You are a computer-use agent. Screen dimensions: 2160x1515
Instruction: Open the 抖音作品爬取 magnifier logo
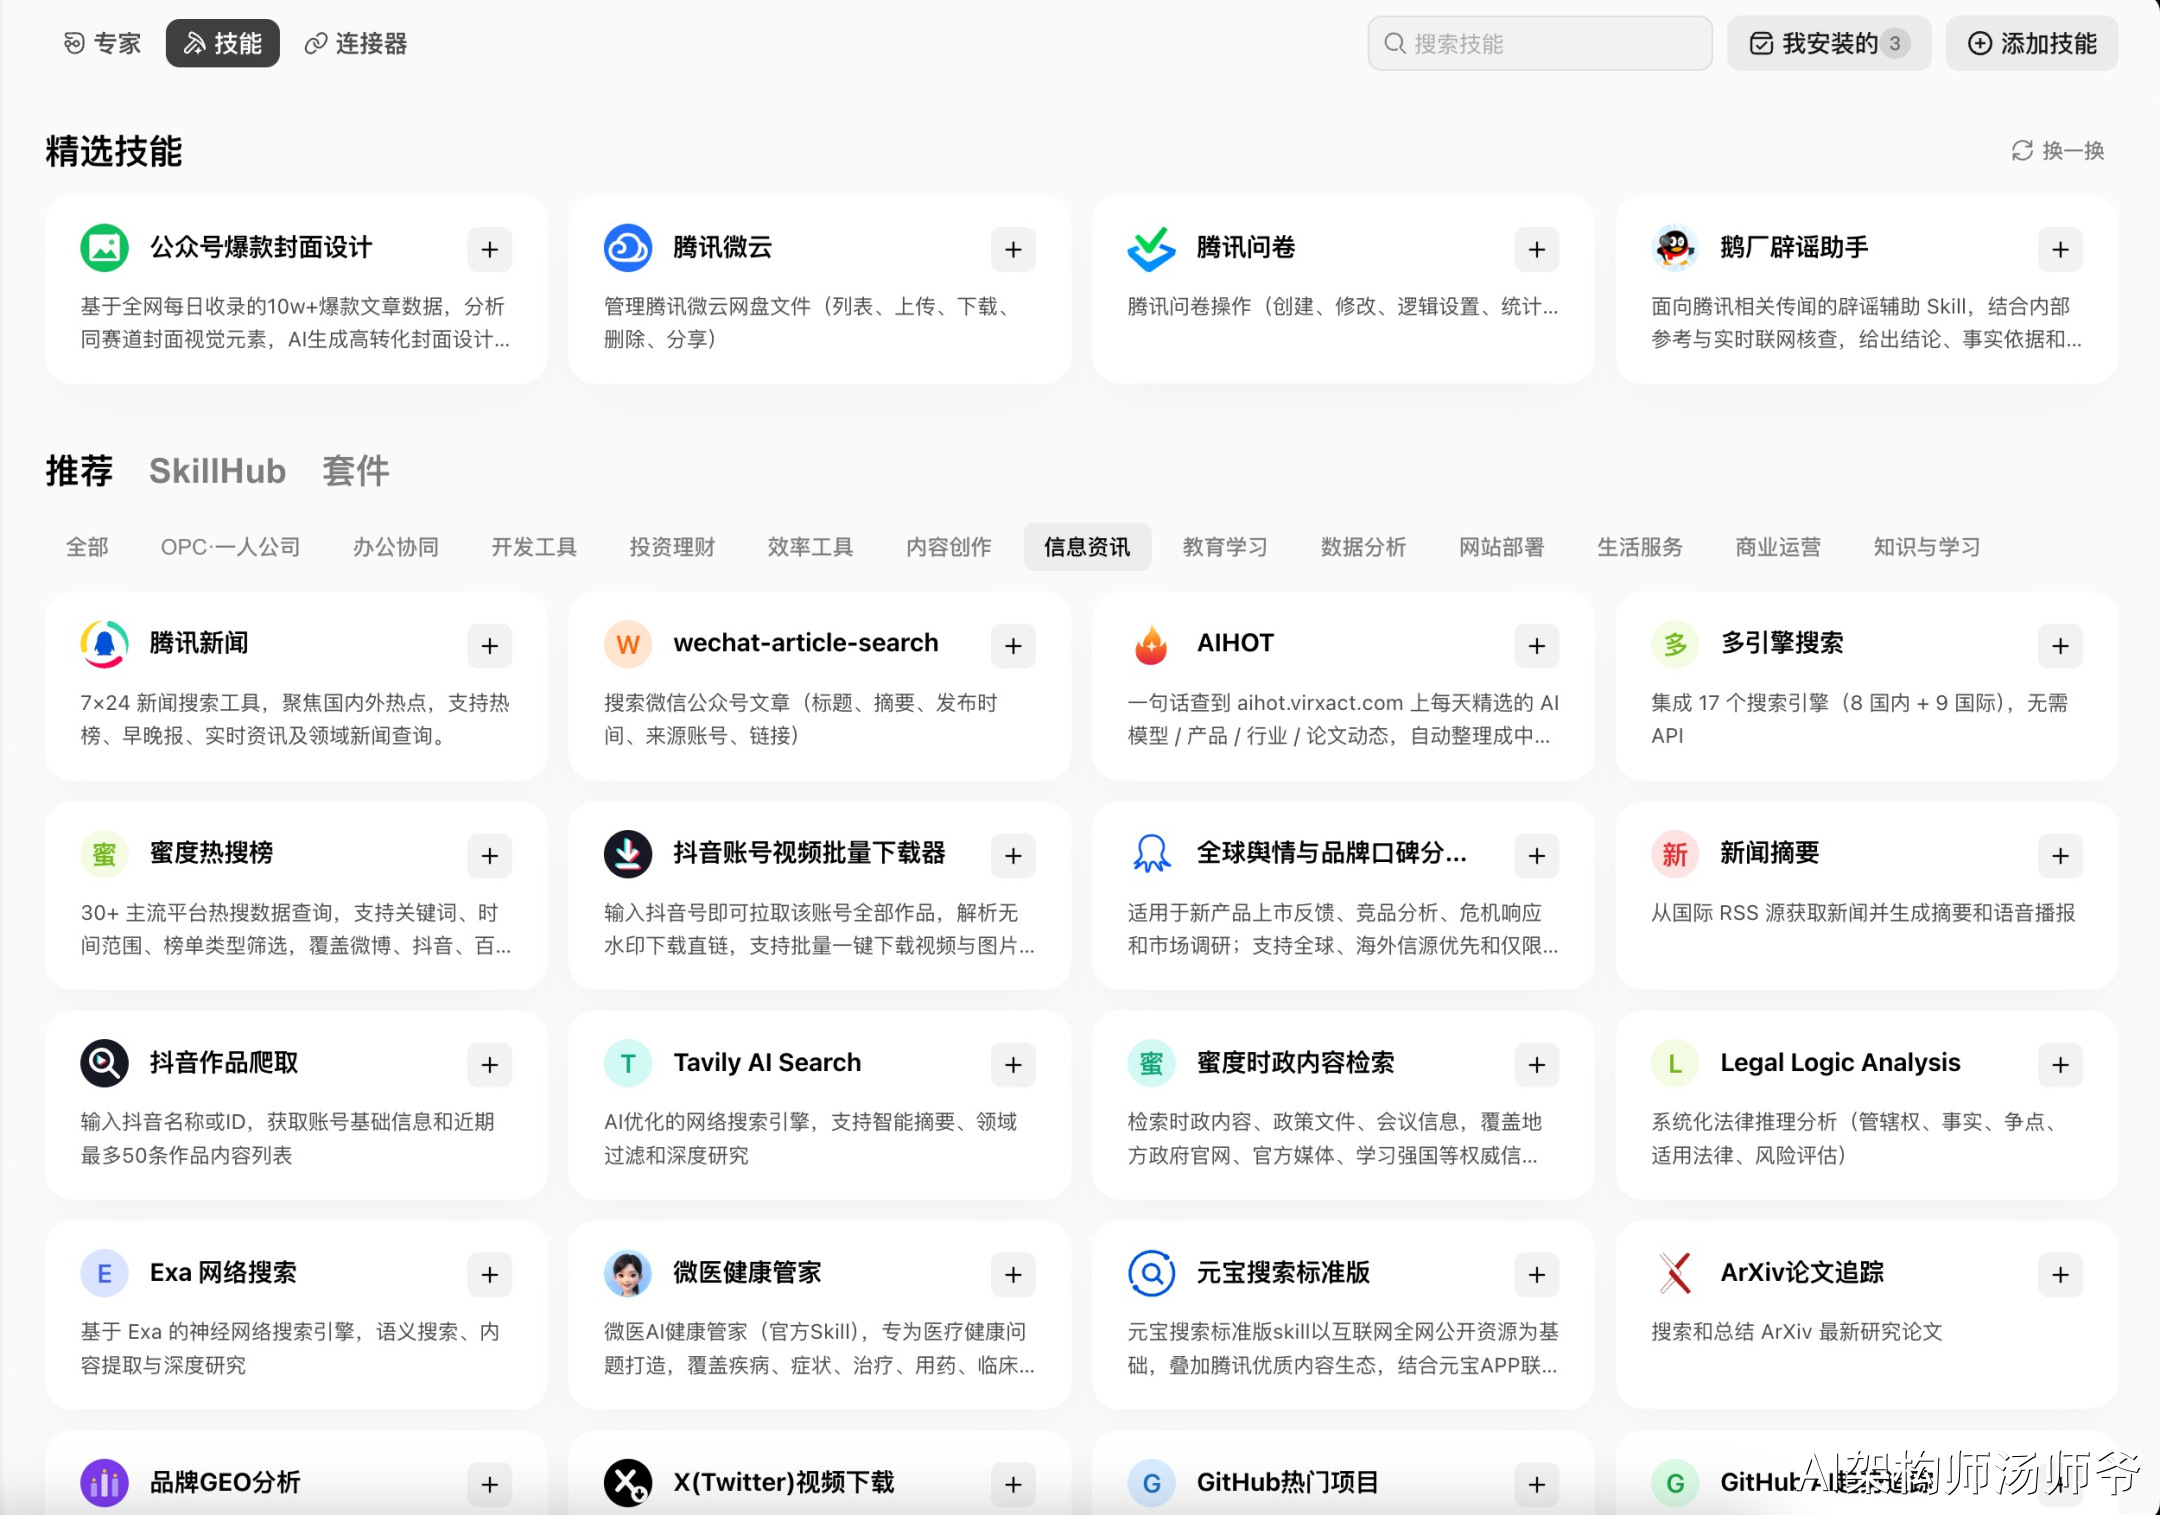[104, 1063]
